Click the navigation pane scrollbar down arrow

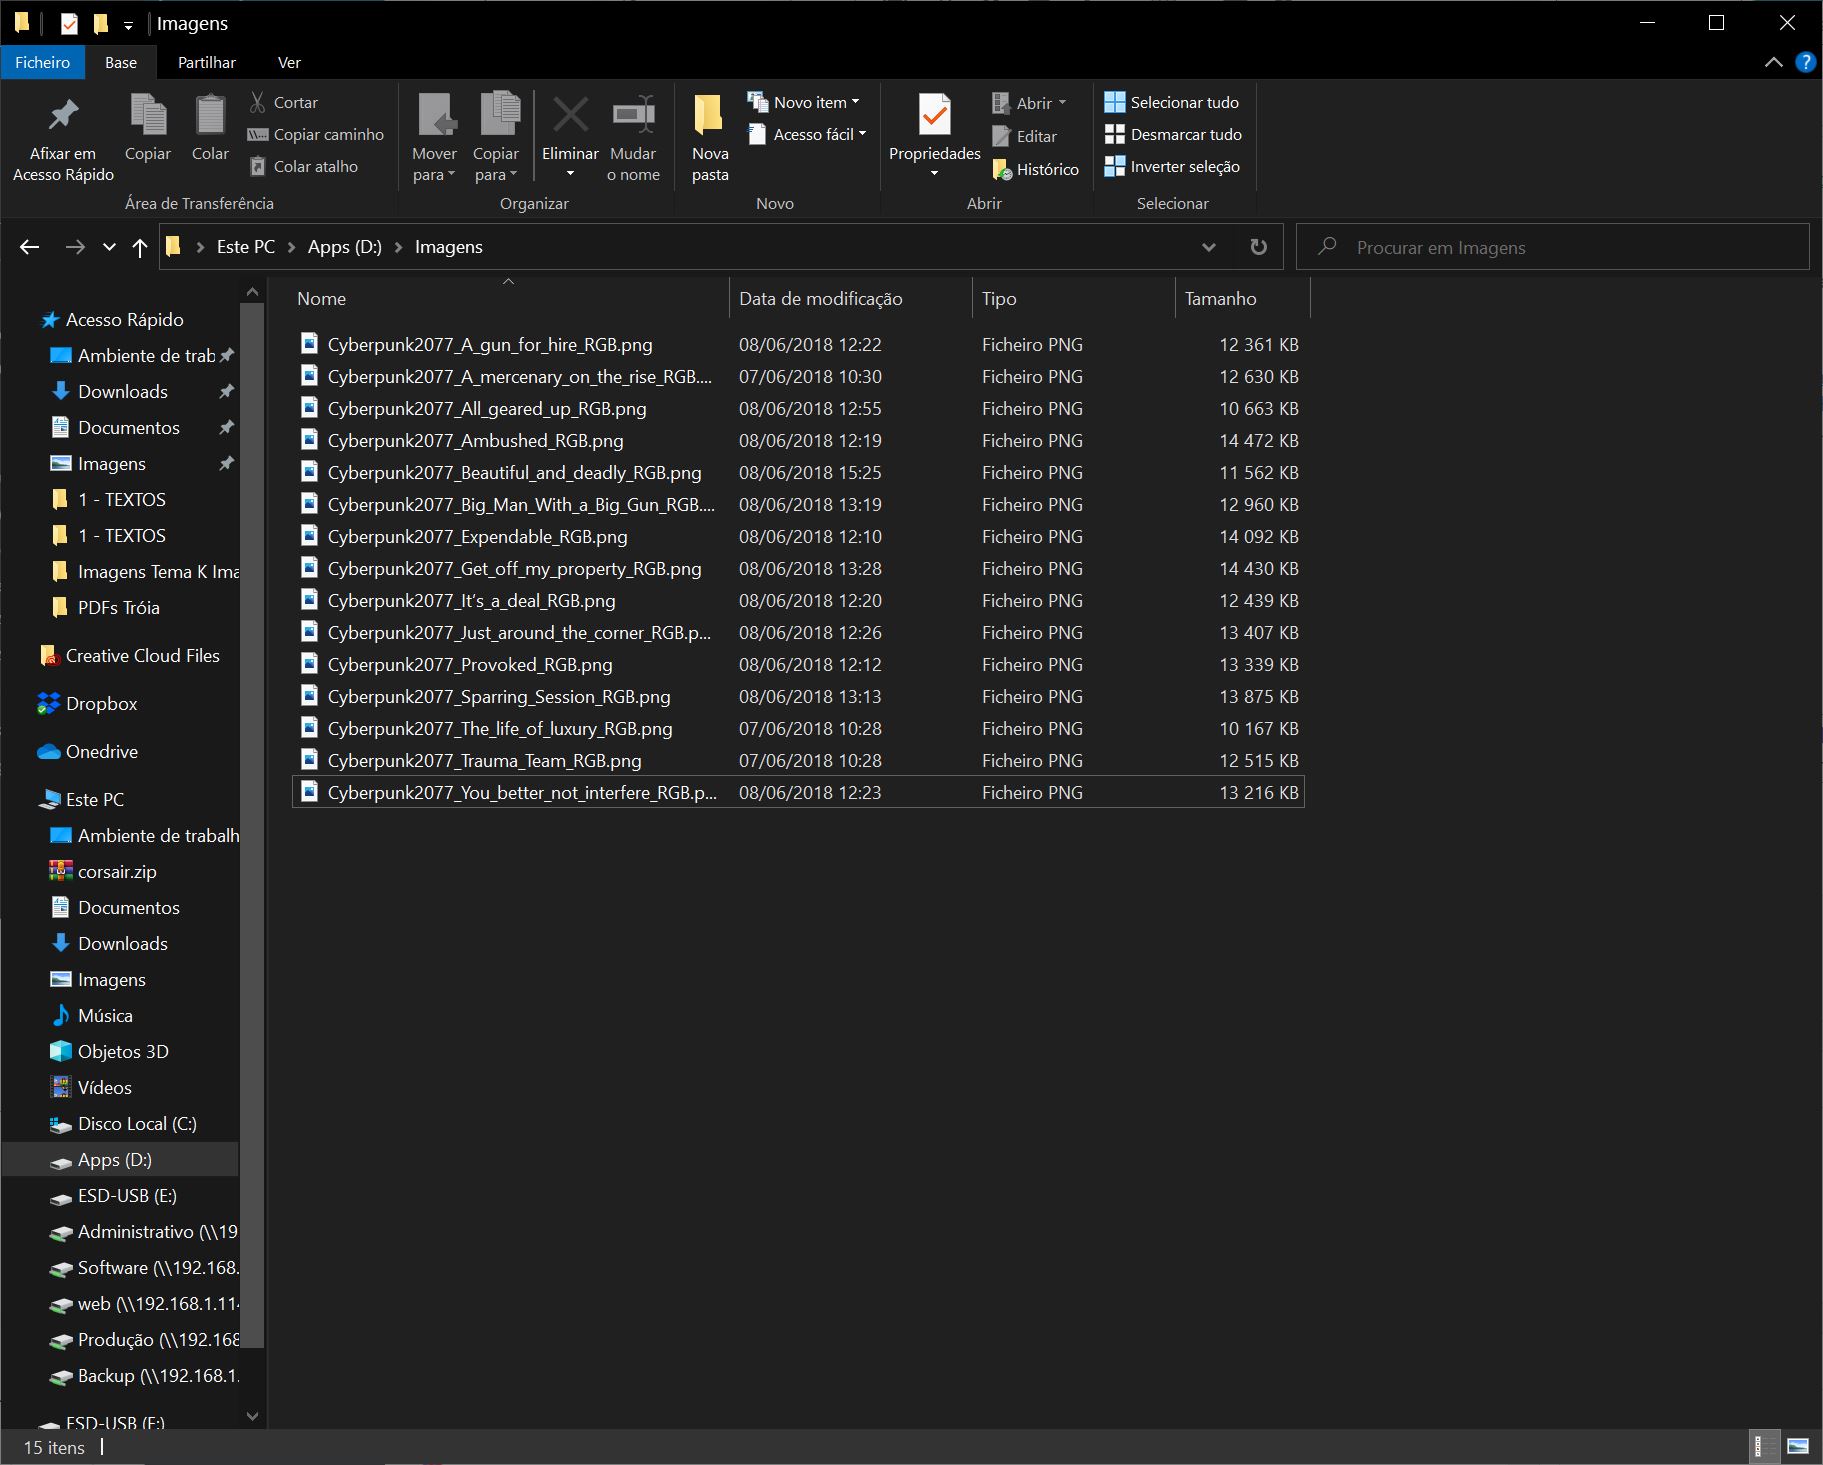[252, 1416]
